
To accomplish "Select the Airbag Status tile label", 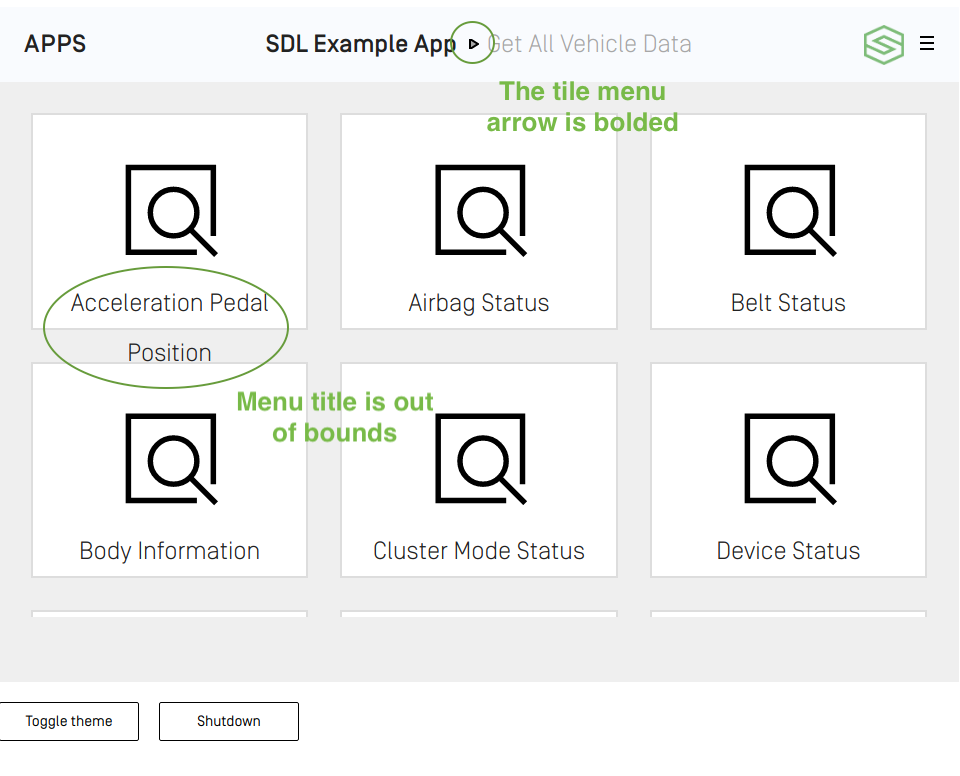I will (x=479, y=302).
